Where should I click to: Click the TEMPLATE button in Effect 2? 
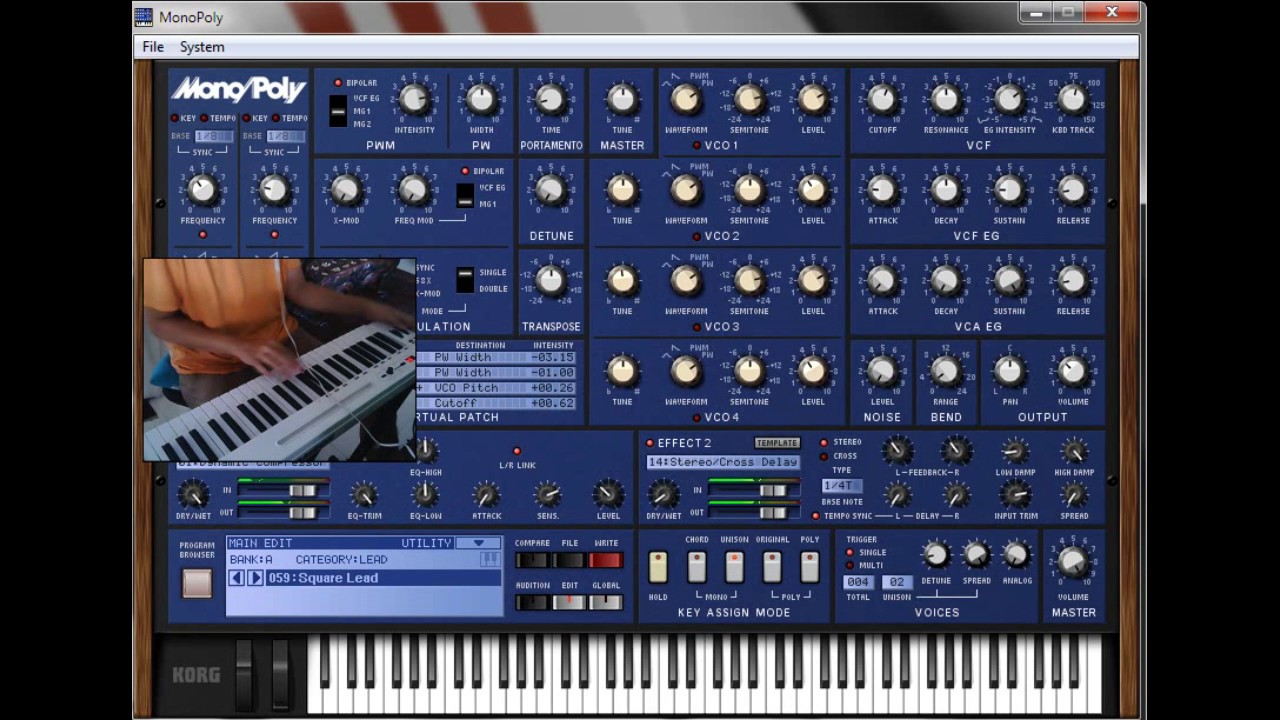[x=777, y=443]
